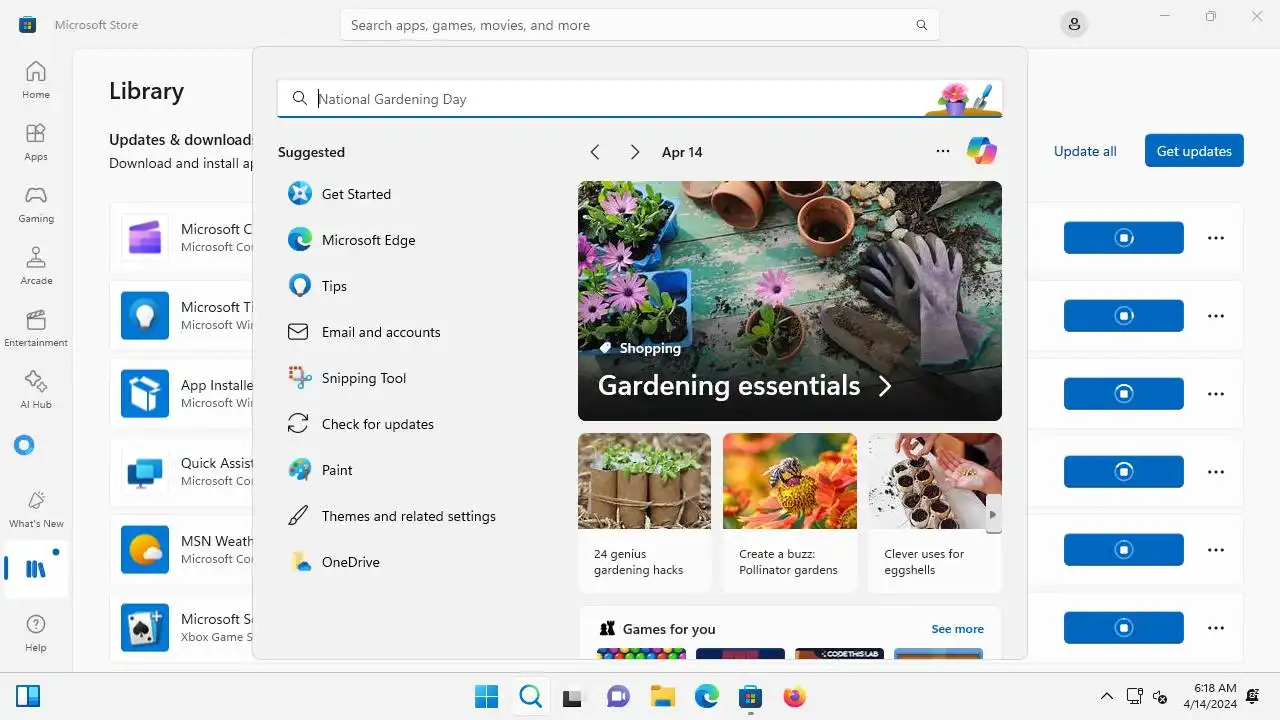The image size is (1280, 720).
Task: Click the Store profile account icon
Action: tap(1074, 25)
